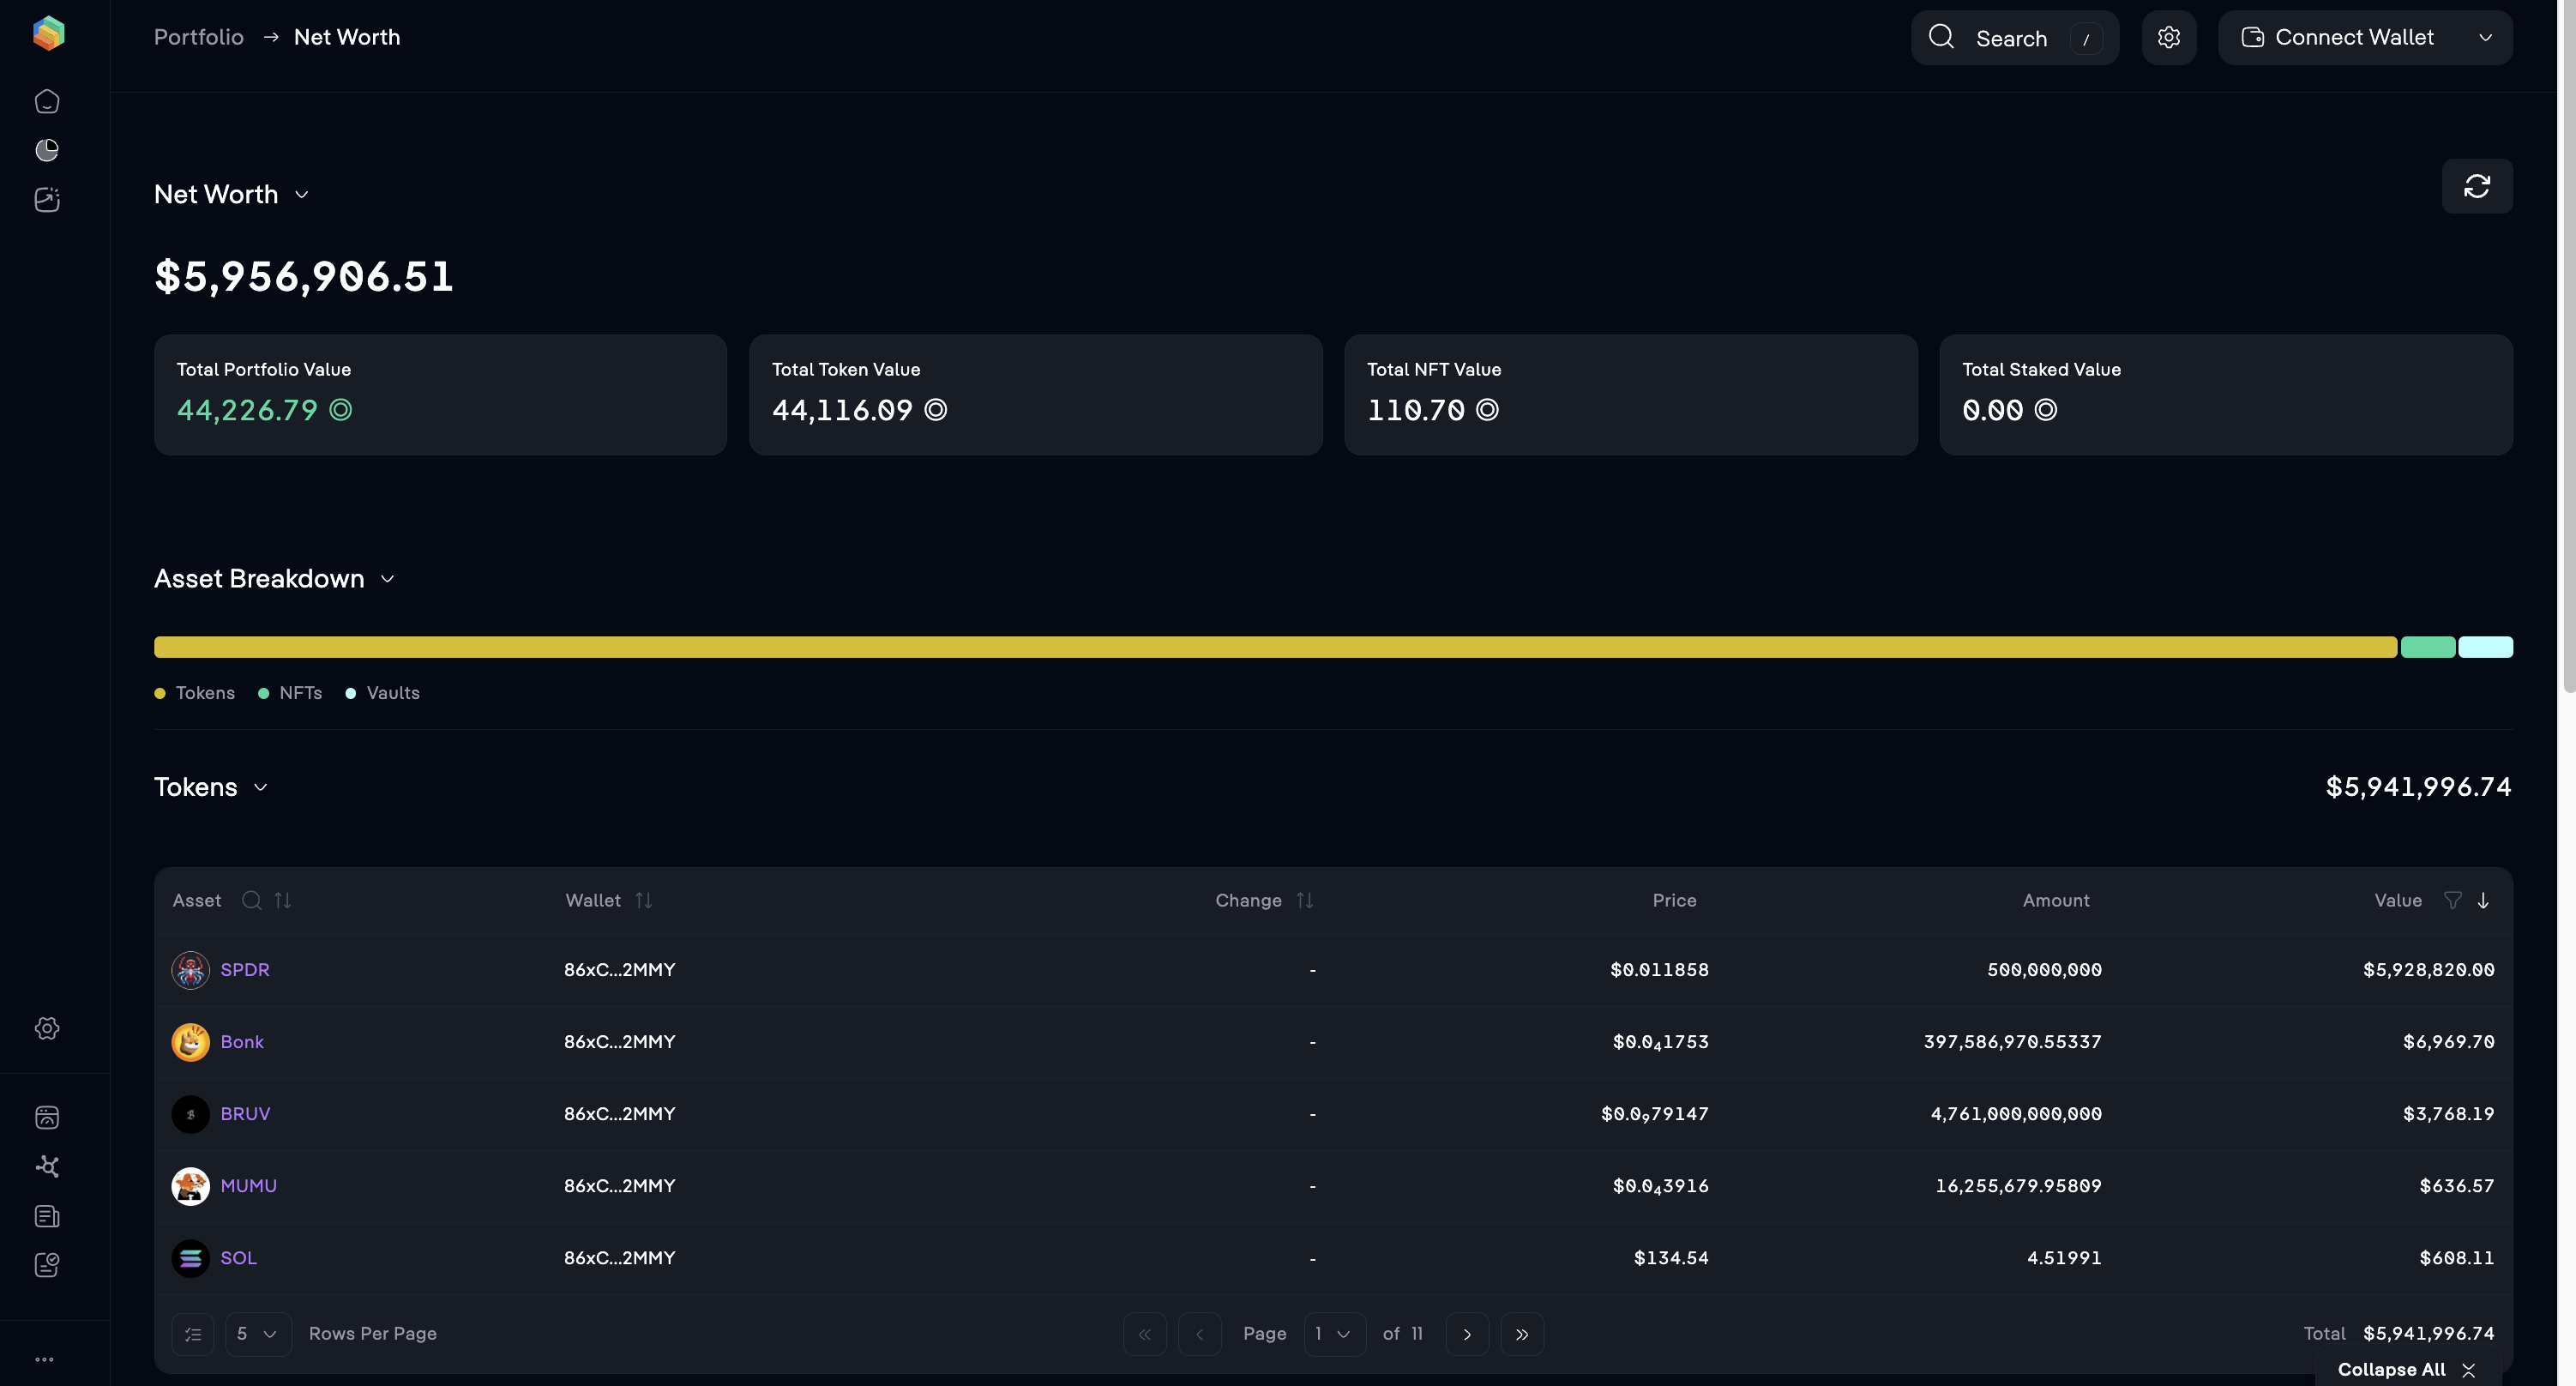Toggle sort on Change column
The width and height of the screenshot is (2576, 1386).
coord(1304,900)
